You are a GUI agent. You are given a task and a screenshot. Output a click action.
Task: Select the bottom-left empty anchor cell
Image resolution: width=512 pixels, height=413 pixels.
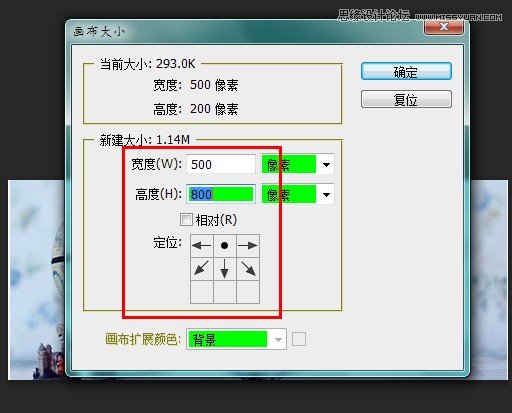[x=202, y=292]
